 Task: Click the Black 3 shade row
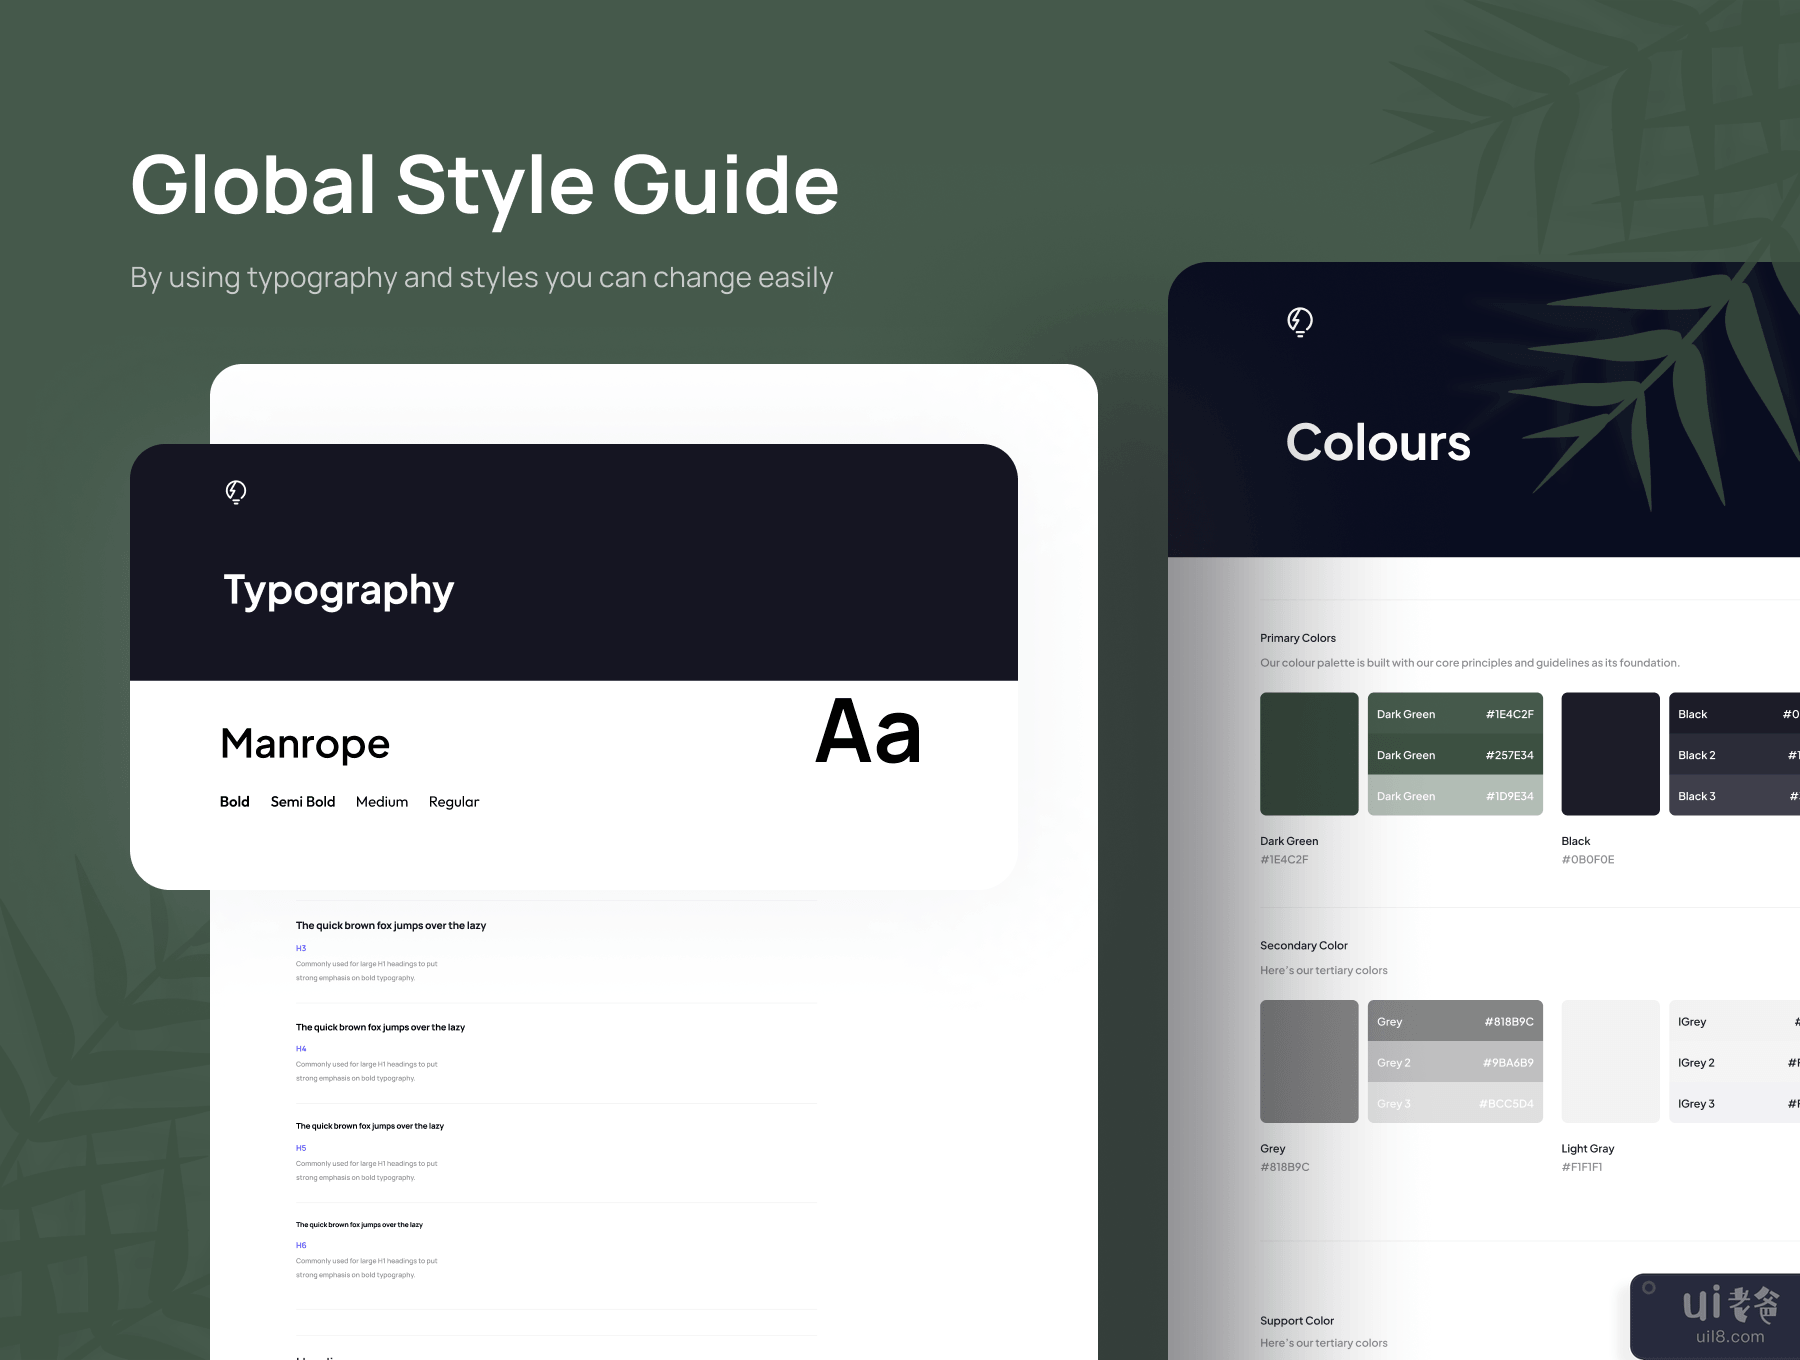[x=1735, y=796]
